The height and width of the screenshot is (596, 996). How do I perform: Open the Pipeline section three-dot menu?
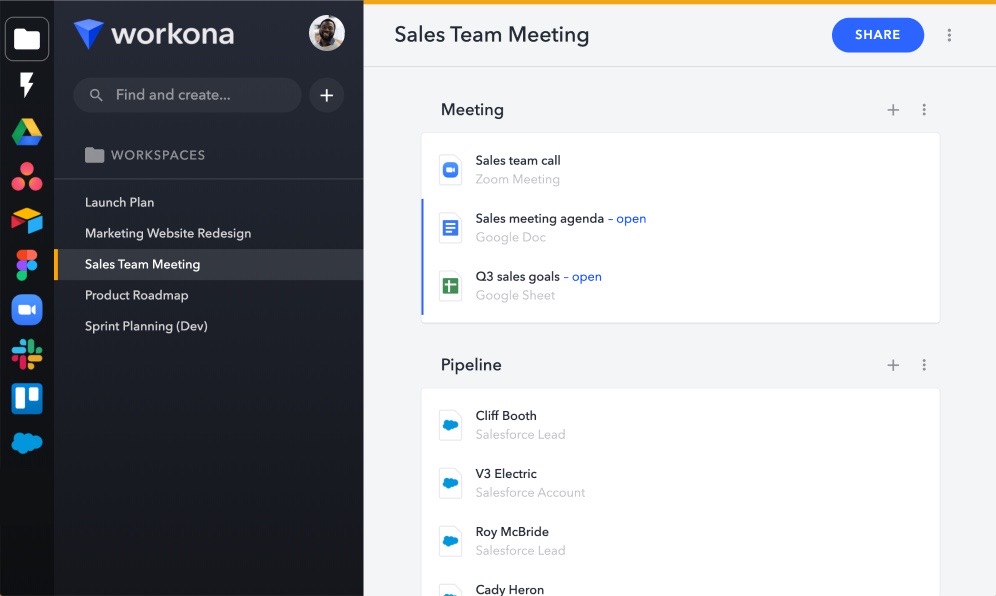coord(924,365)
